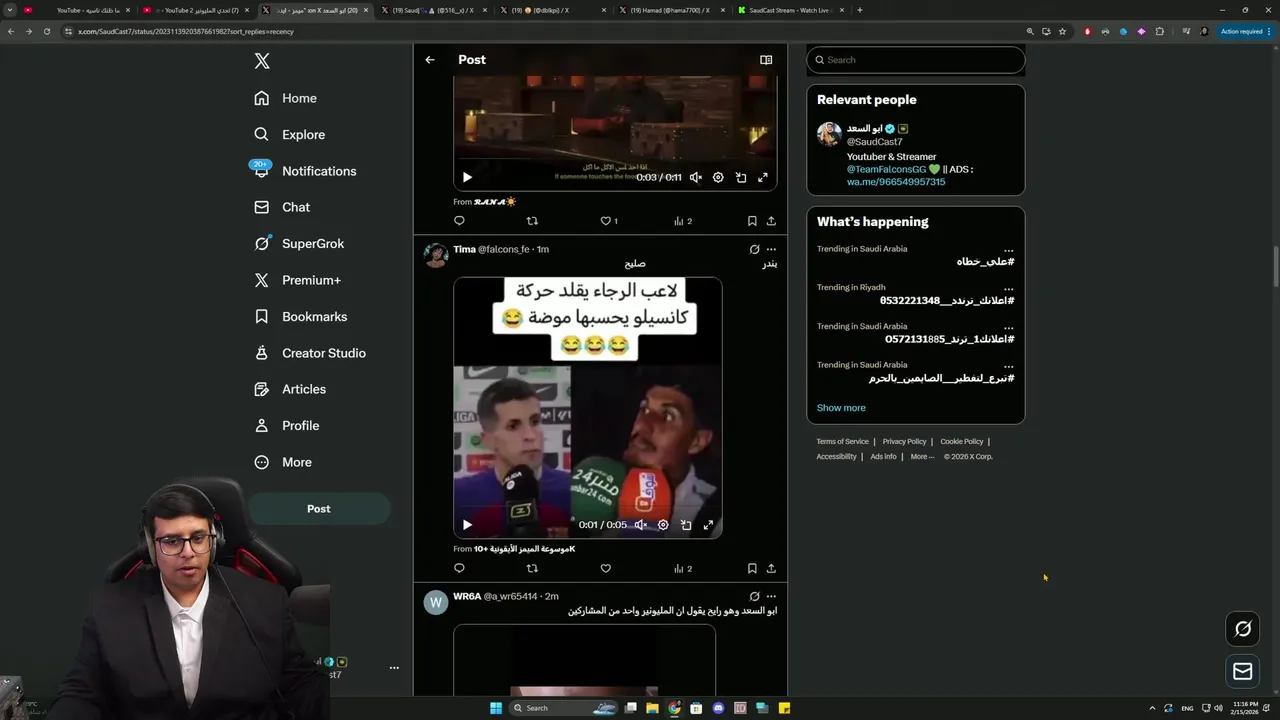Image resolution: width=1280 pixels, height=720 pixels.
Task: Open Chat in the sidebar
Action: [x=282, y=207]
